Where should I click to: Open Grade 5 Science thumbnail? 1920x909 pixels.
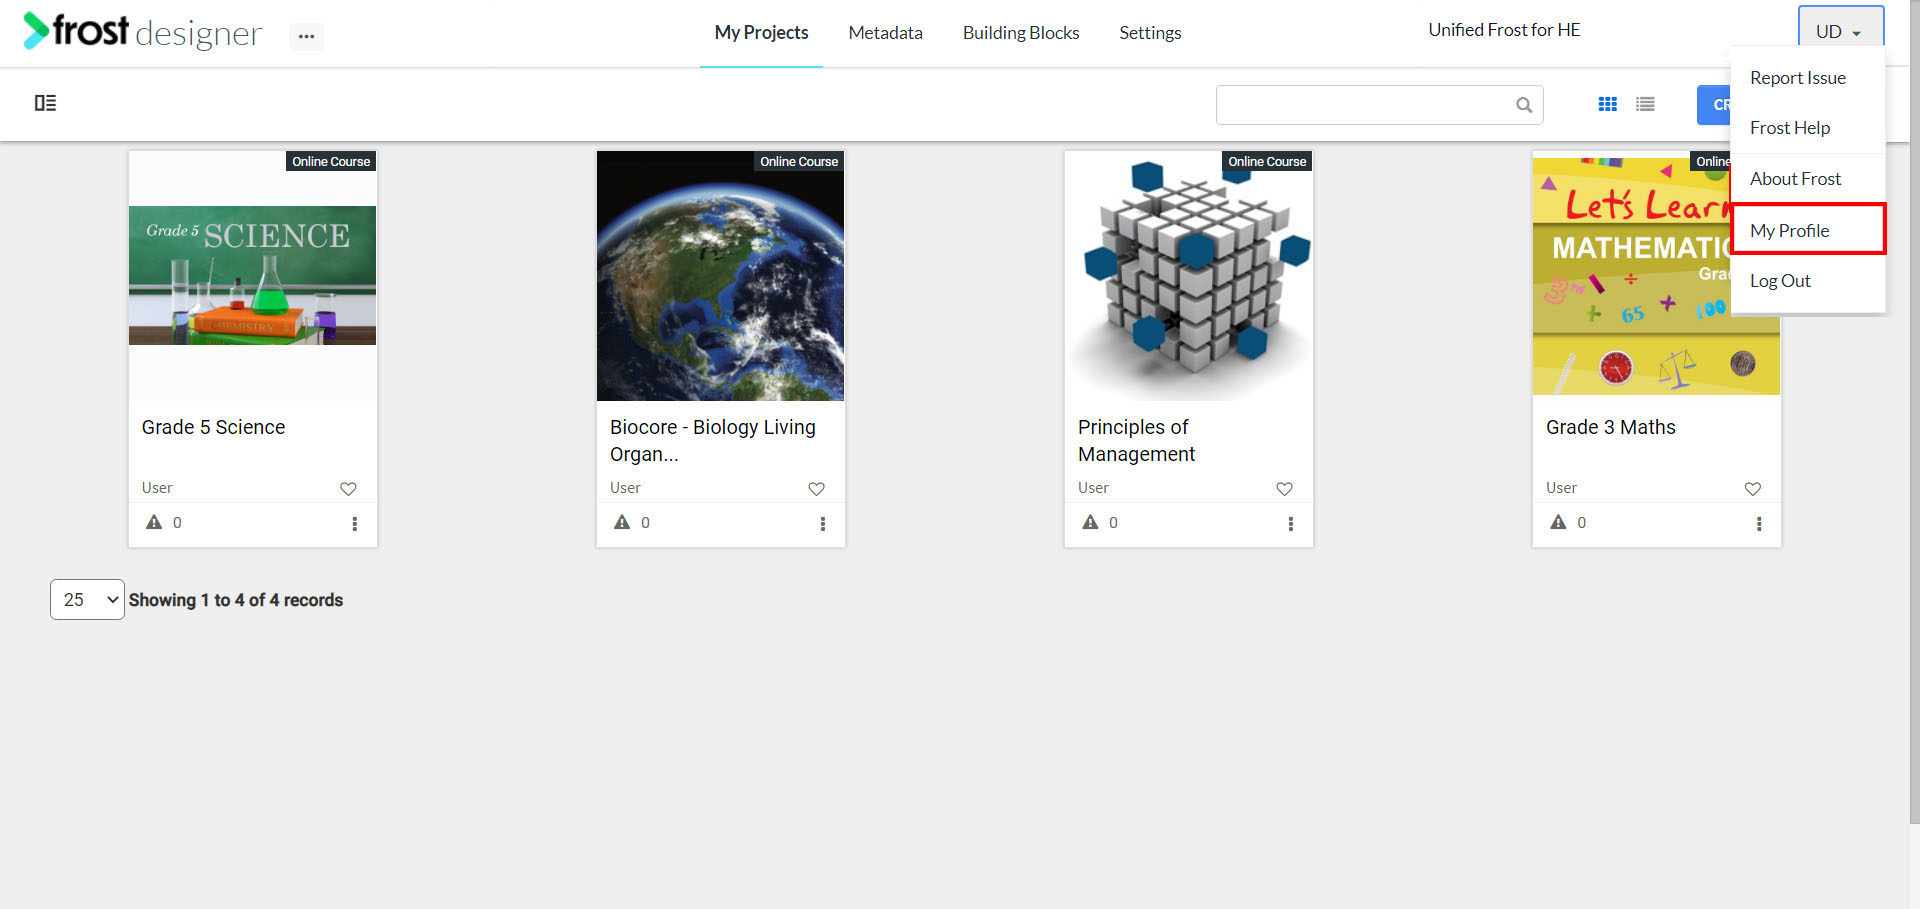252,275
